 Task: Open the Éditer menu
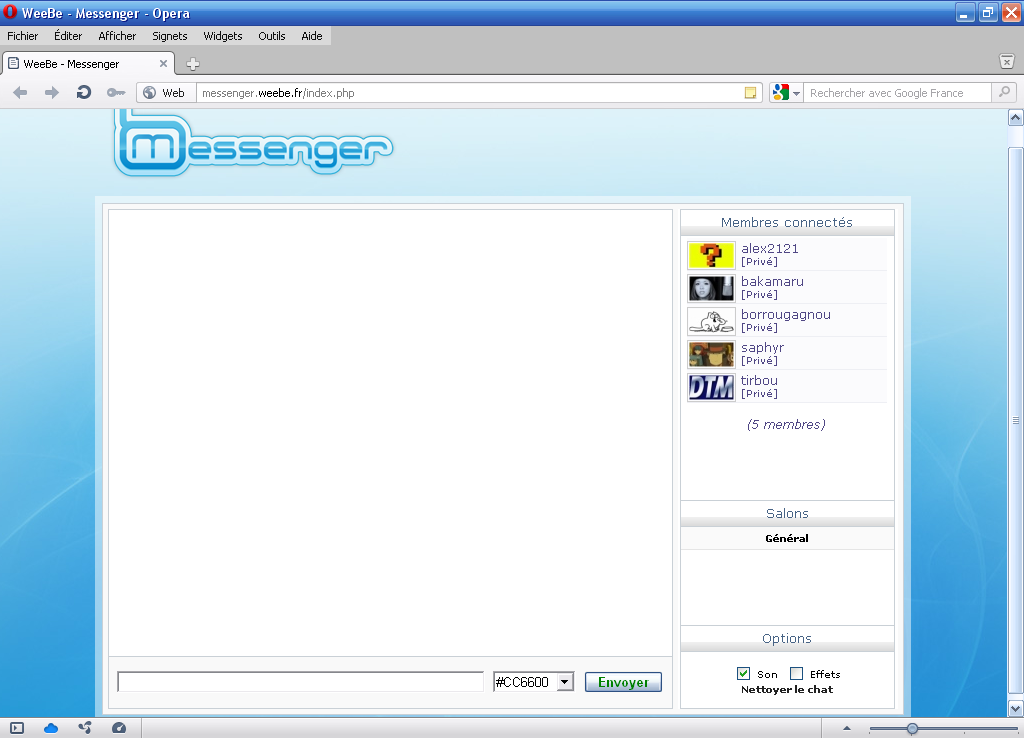point(68,36)
